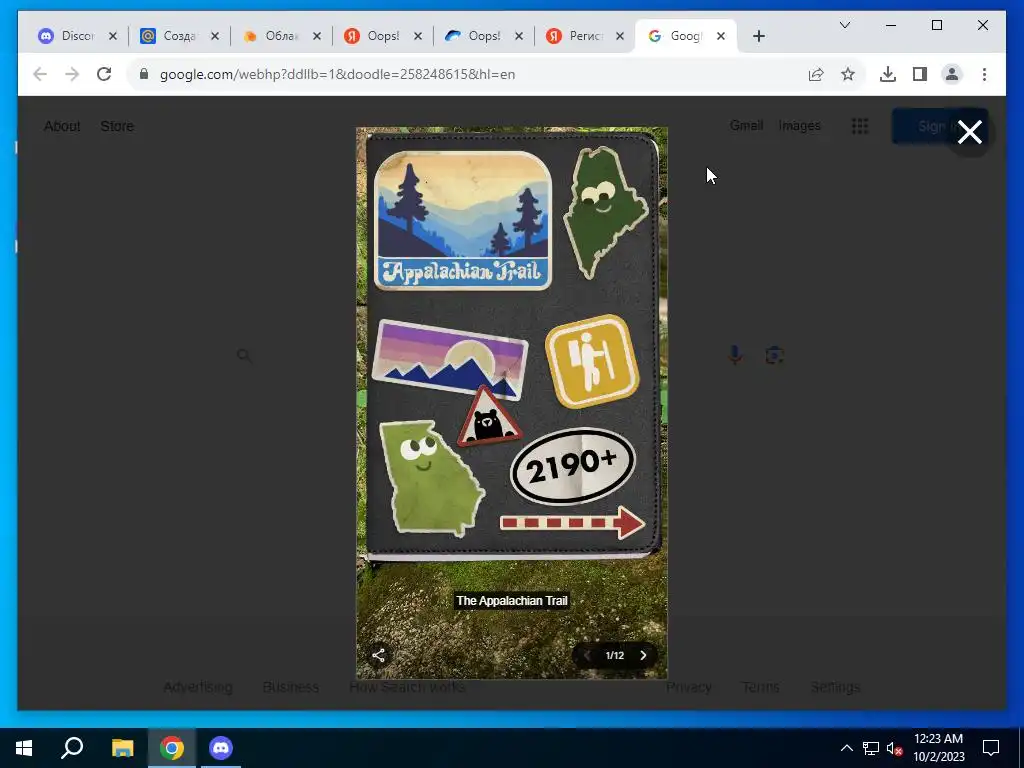1024x768 pixels.
Task: Open the Store link
Action: tap(117, 126)
